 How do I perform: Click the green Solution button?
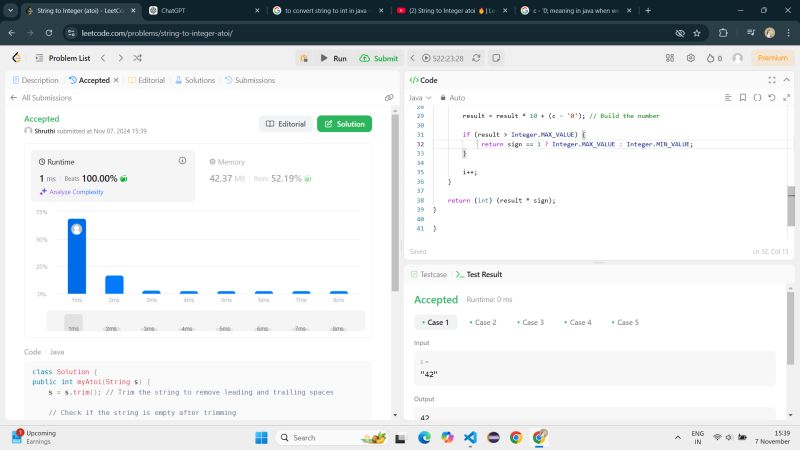pos(344,124)
